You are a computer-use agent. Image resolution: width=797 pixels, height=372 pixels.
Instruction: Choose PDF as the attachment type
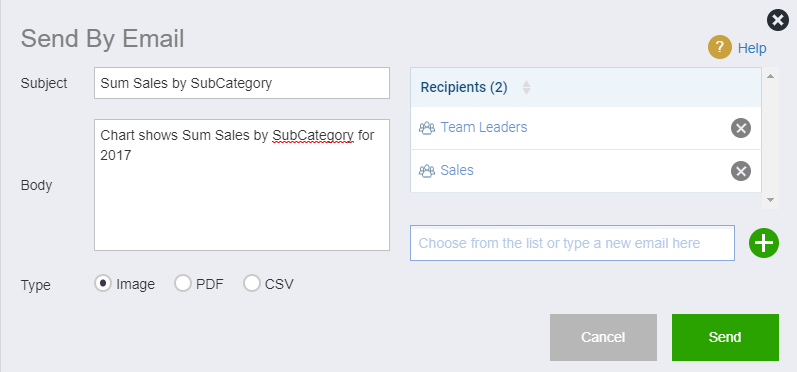click(x=183, y=284)
